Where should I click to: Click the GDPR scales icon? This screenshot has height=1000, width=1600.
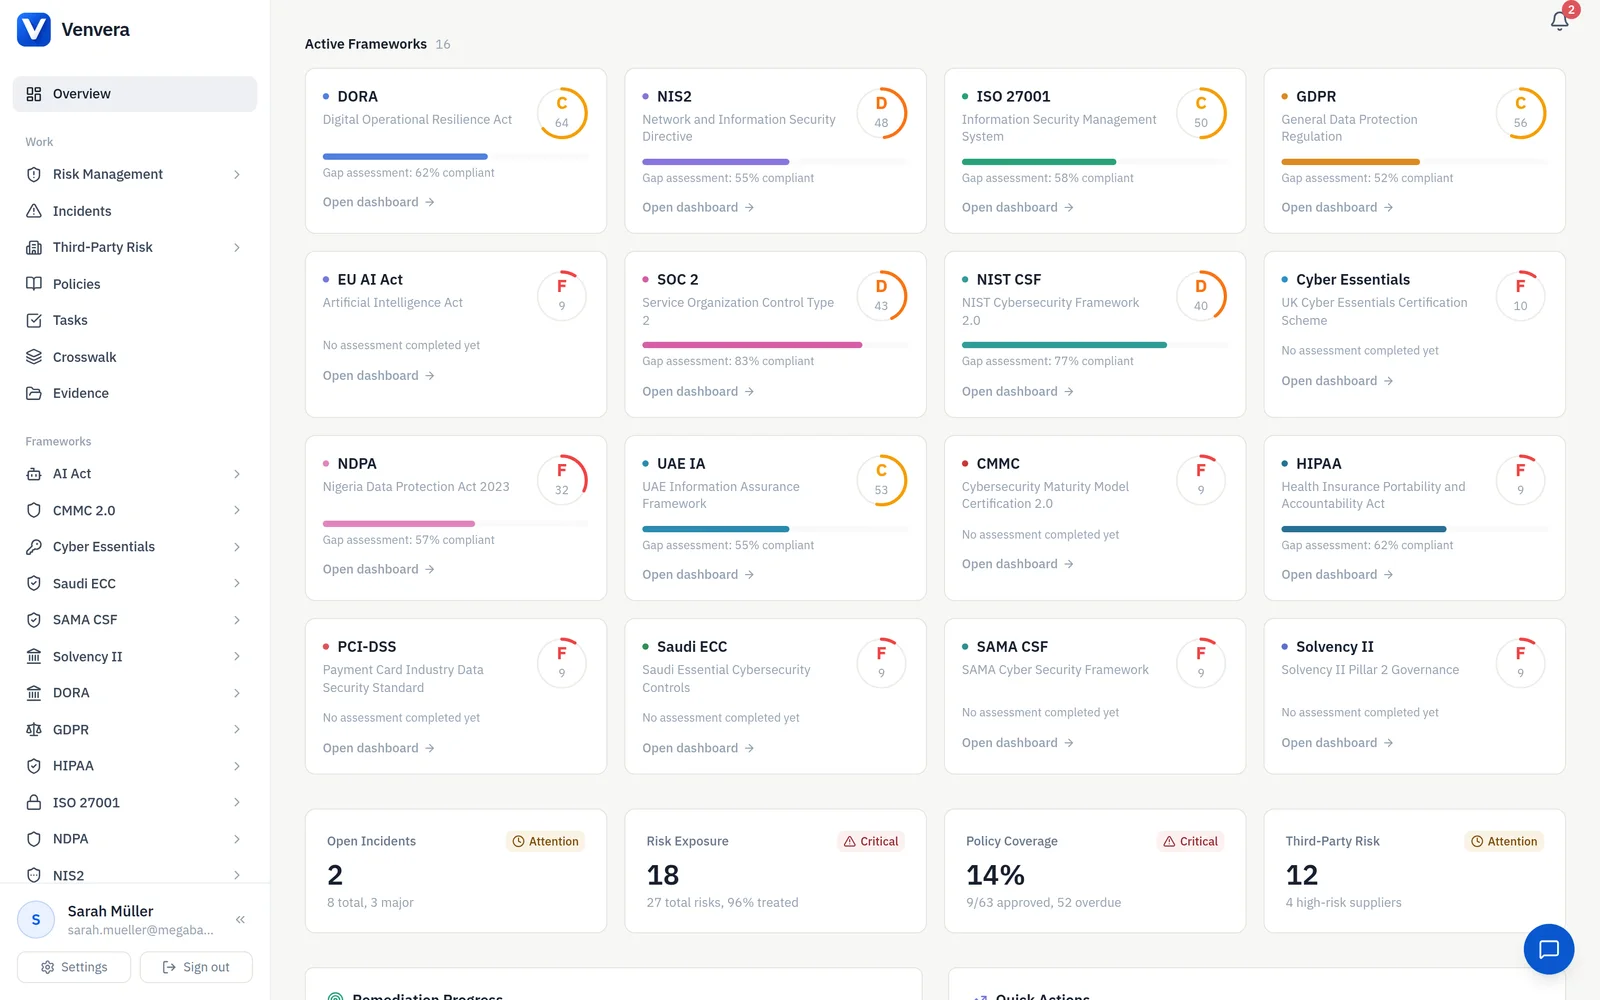point(34,730)
